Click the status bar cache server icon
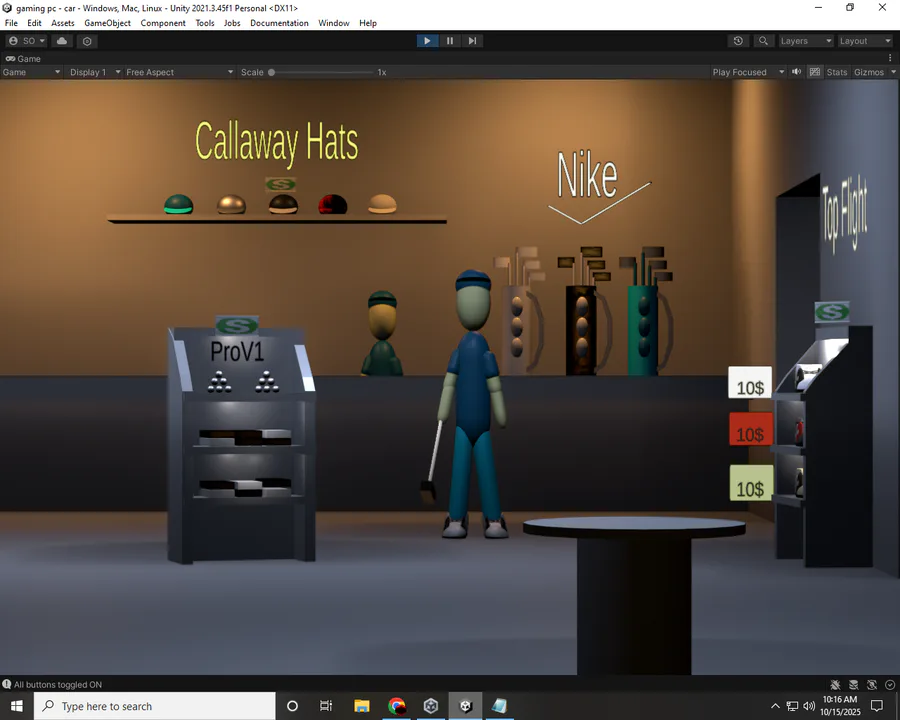 854,684
